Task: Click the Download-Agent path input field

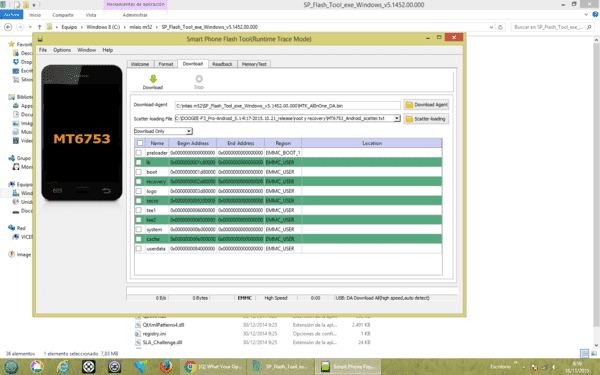Action: click(x=287, y=105)
